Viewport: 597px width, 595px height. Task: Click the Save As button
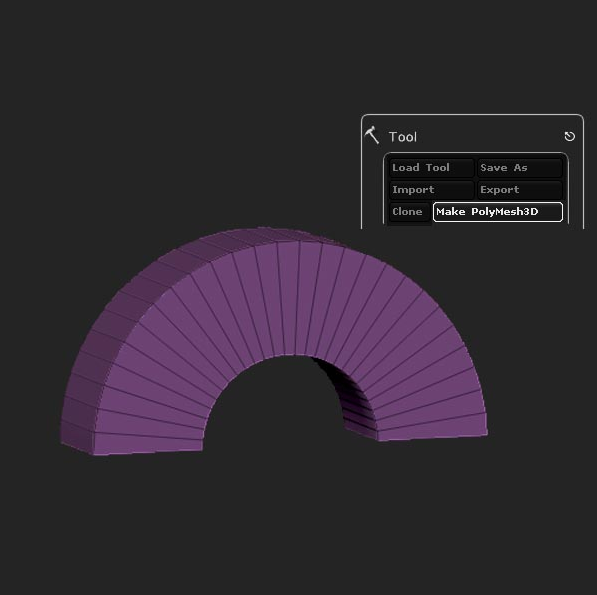pos(520,168)
